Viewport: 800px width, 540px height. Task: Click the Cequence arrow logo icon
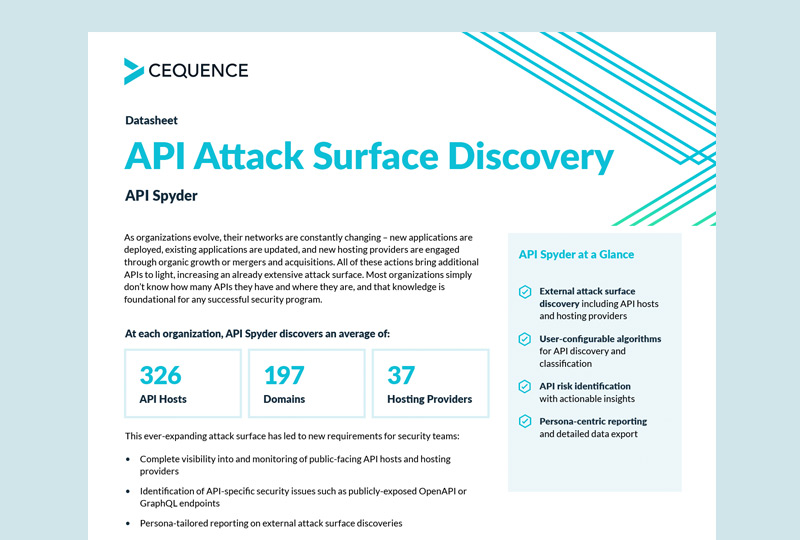click(134, 71)
